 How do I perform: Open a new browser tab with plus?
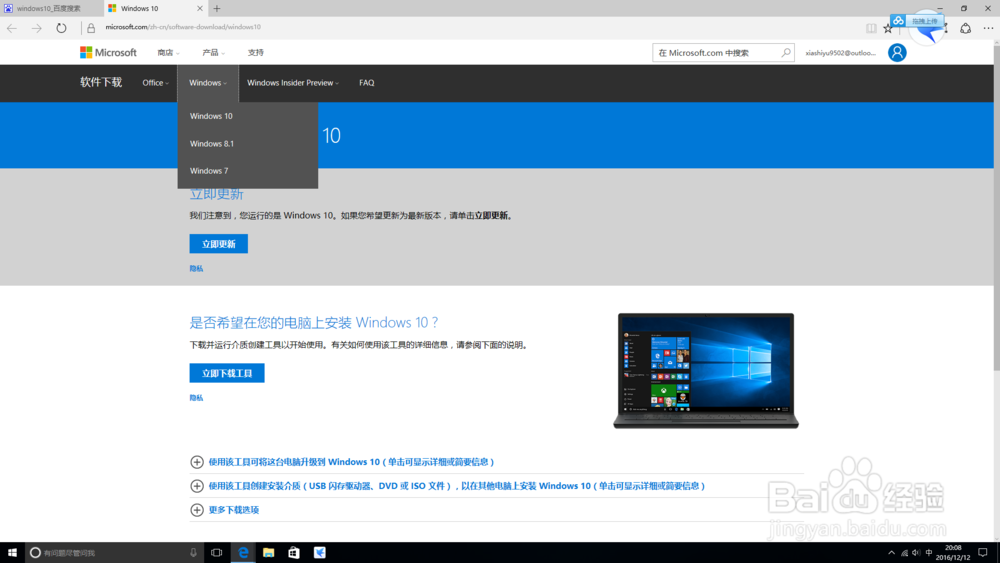[x=217, y=8]
